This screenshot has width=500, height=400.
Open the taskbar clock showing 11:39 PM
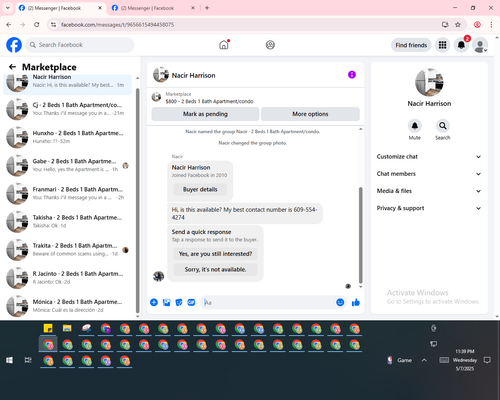click(x=465, y=360)
